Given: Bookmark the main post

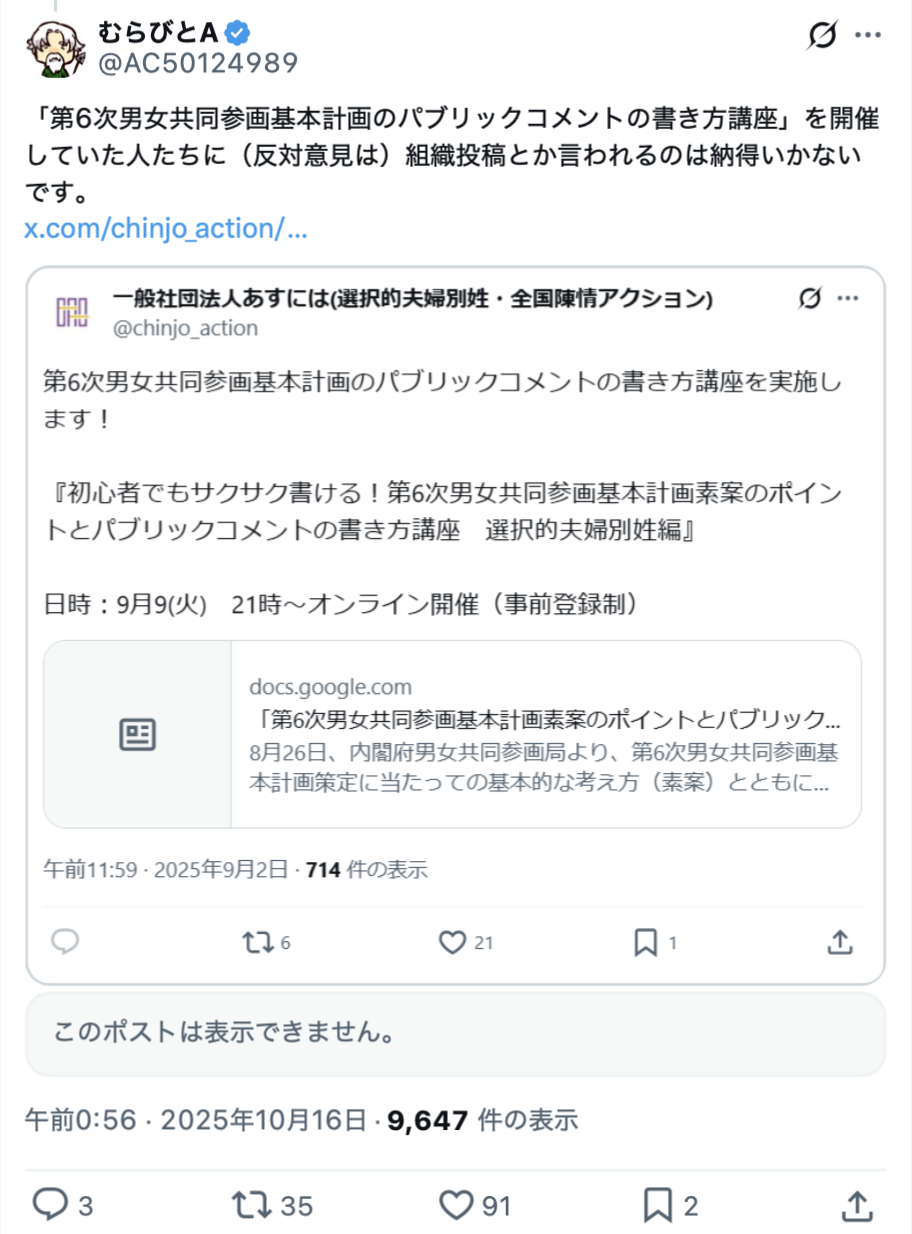Looking at the screenshot, I should click(x=656, y=1204).
